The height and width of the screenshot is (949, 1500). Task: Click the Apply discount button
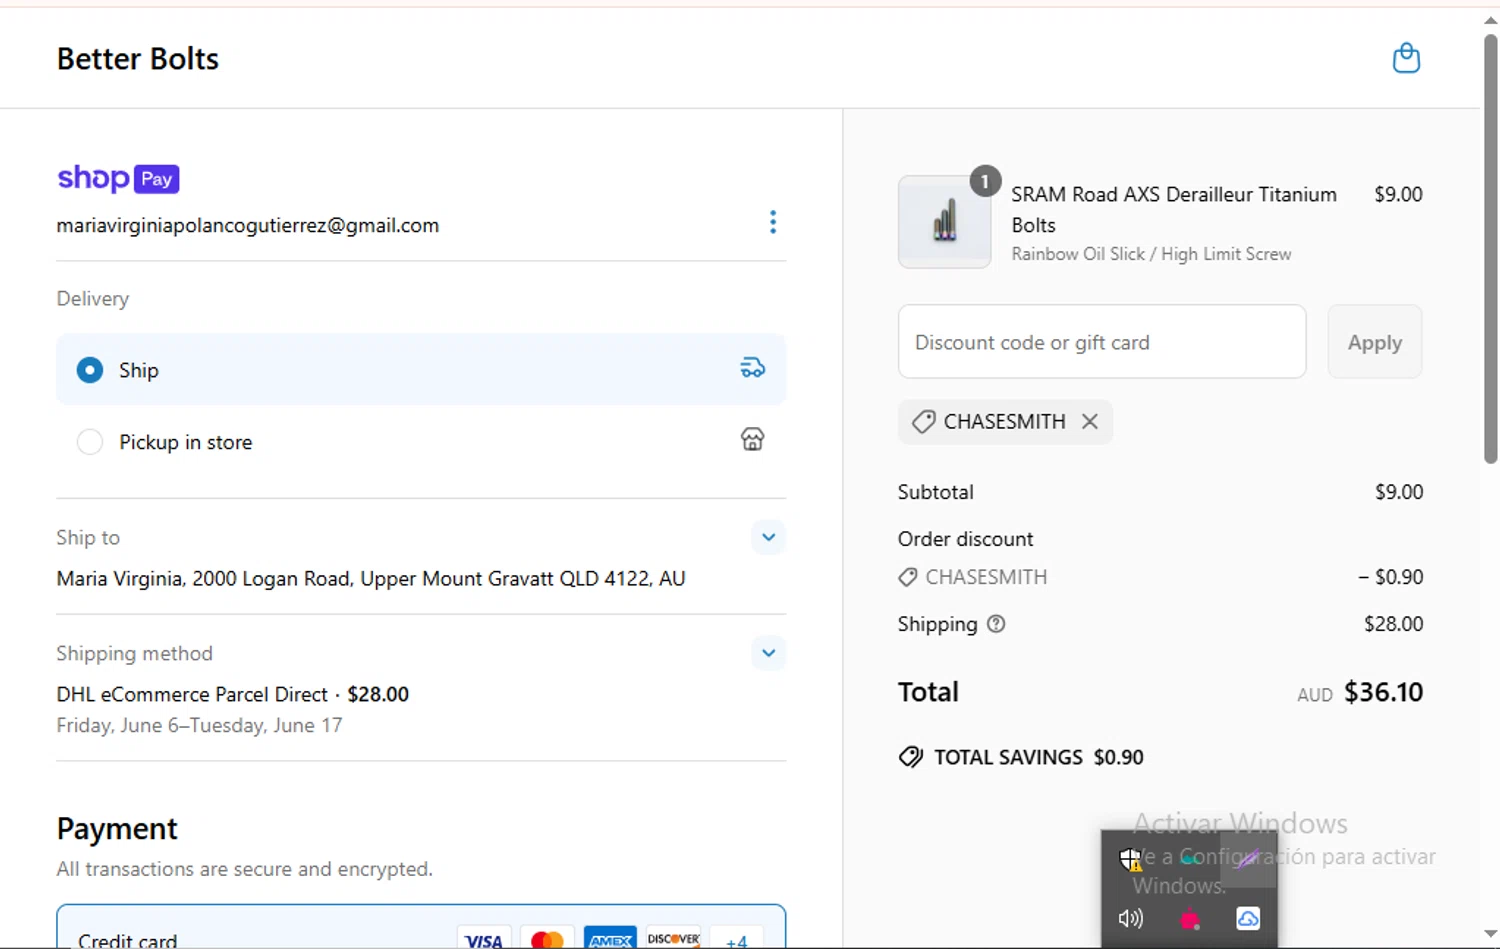[1375, 342]
